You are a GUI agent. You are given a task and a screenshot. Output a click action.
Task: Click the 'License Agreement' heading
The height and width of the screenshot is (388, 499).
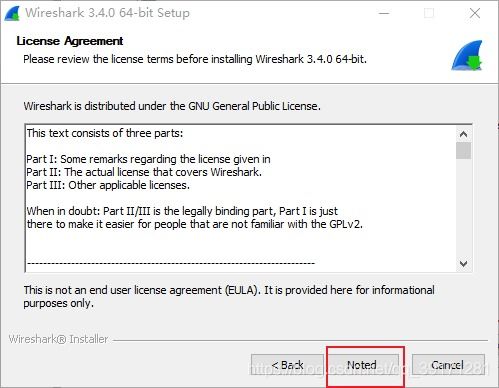point(70,41)
